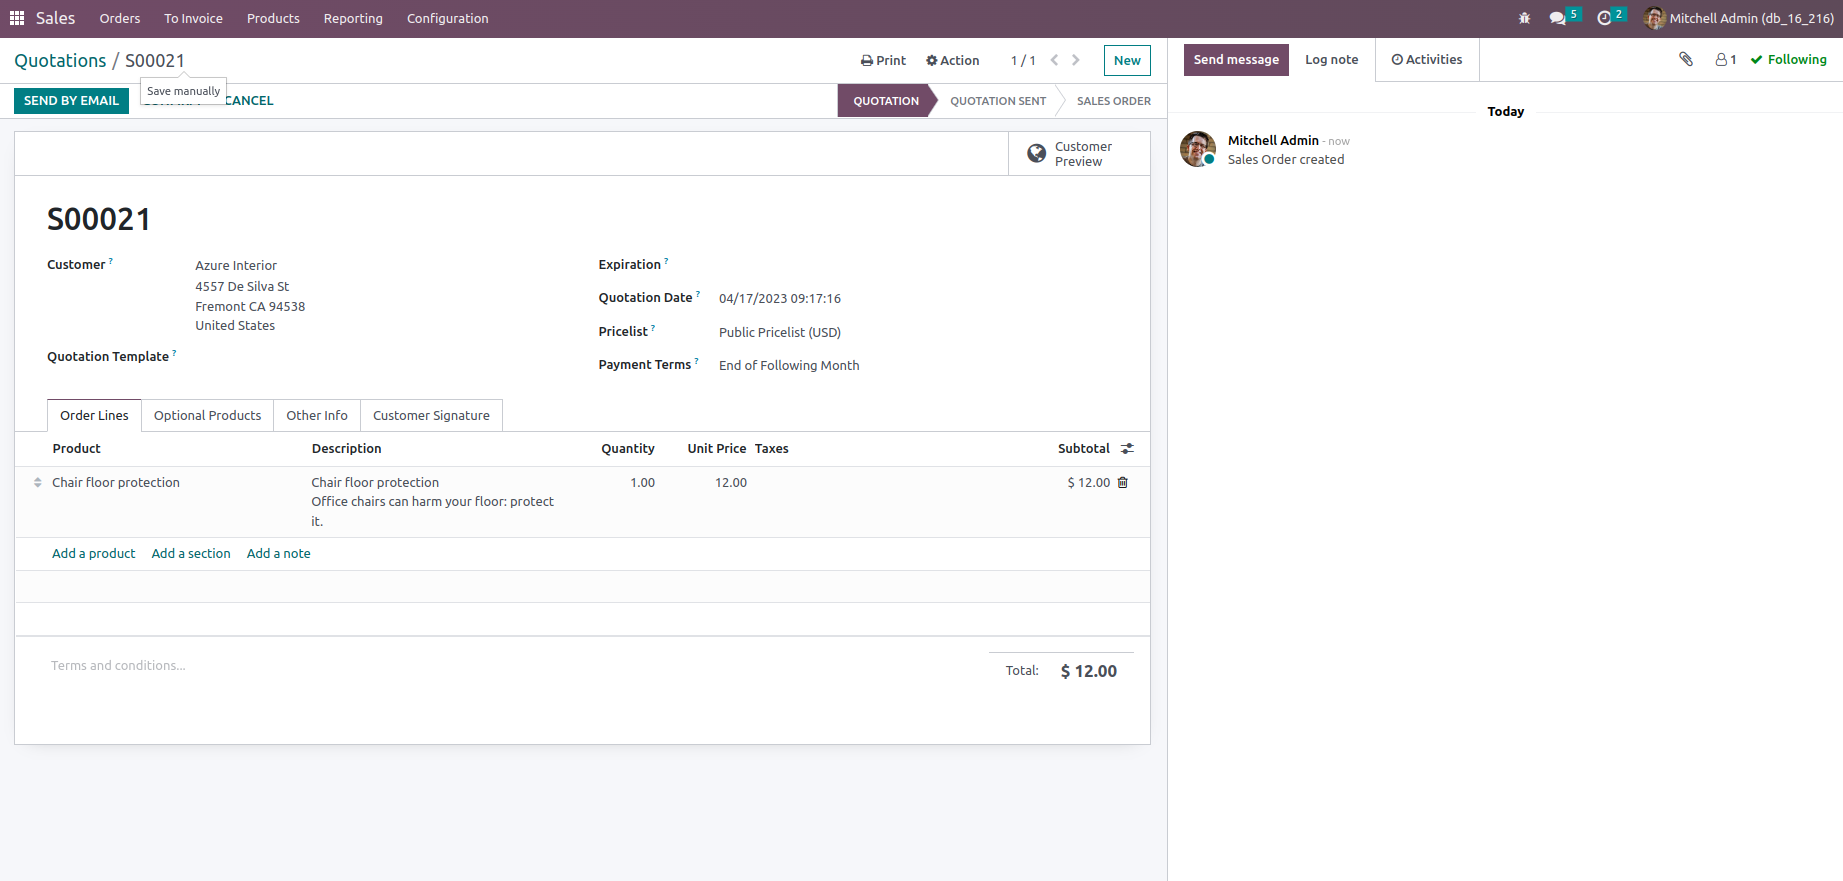Open the activities clock icon in navbar
This screenshot has width=1843, height=881.
coord(1604,18)
